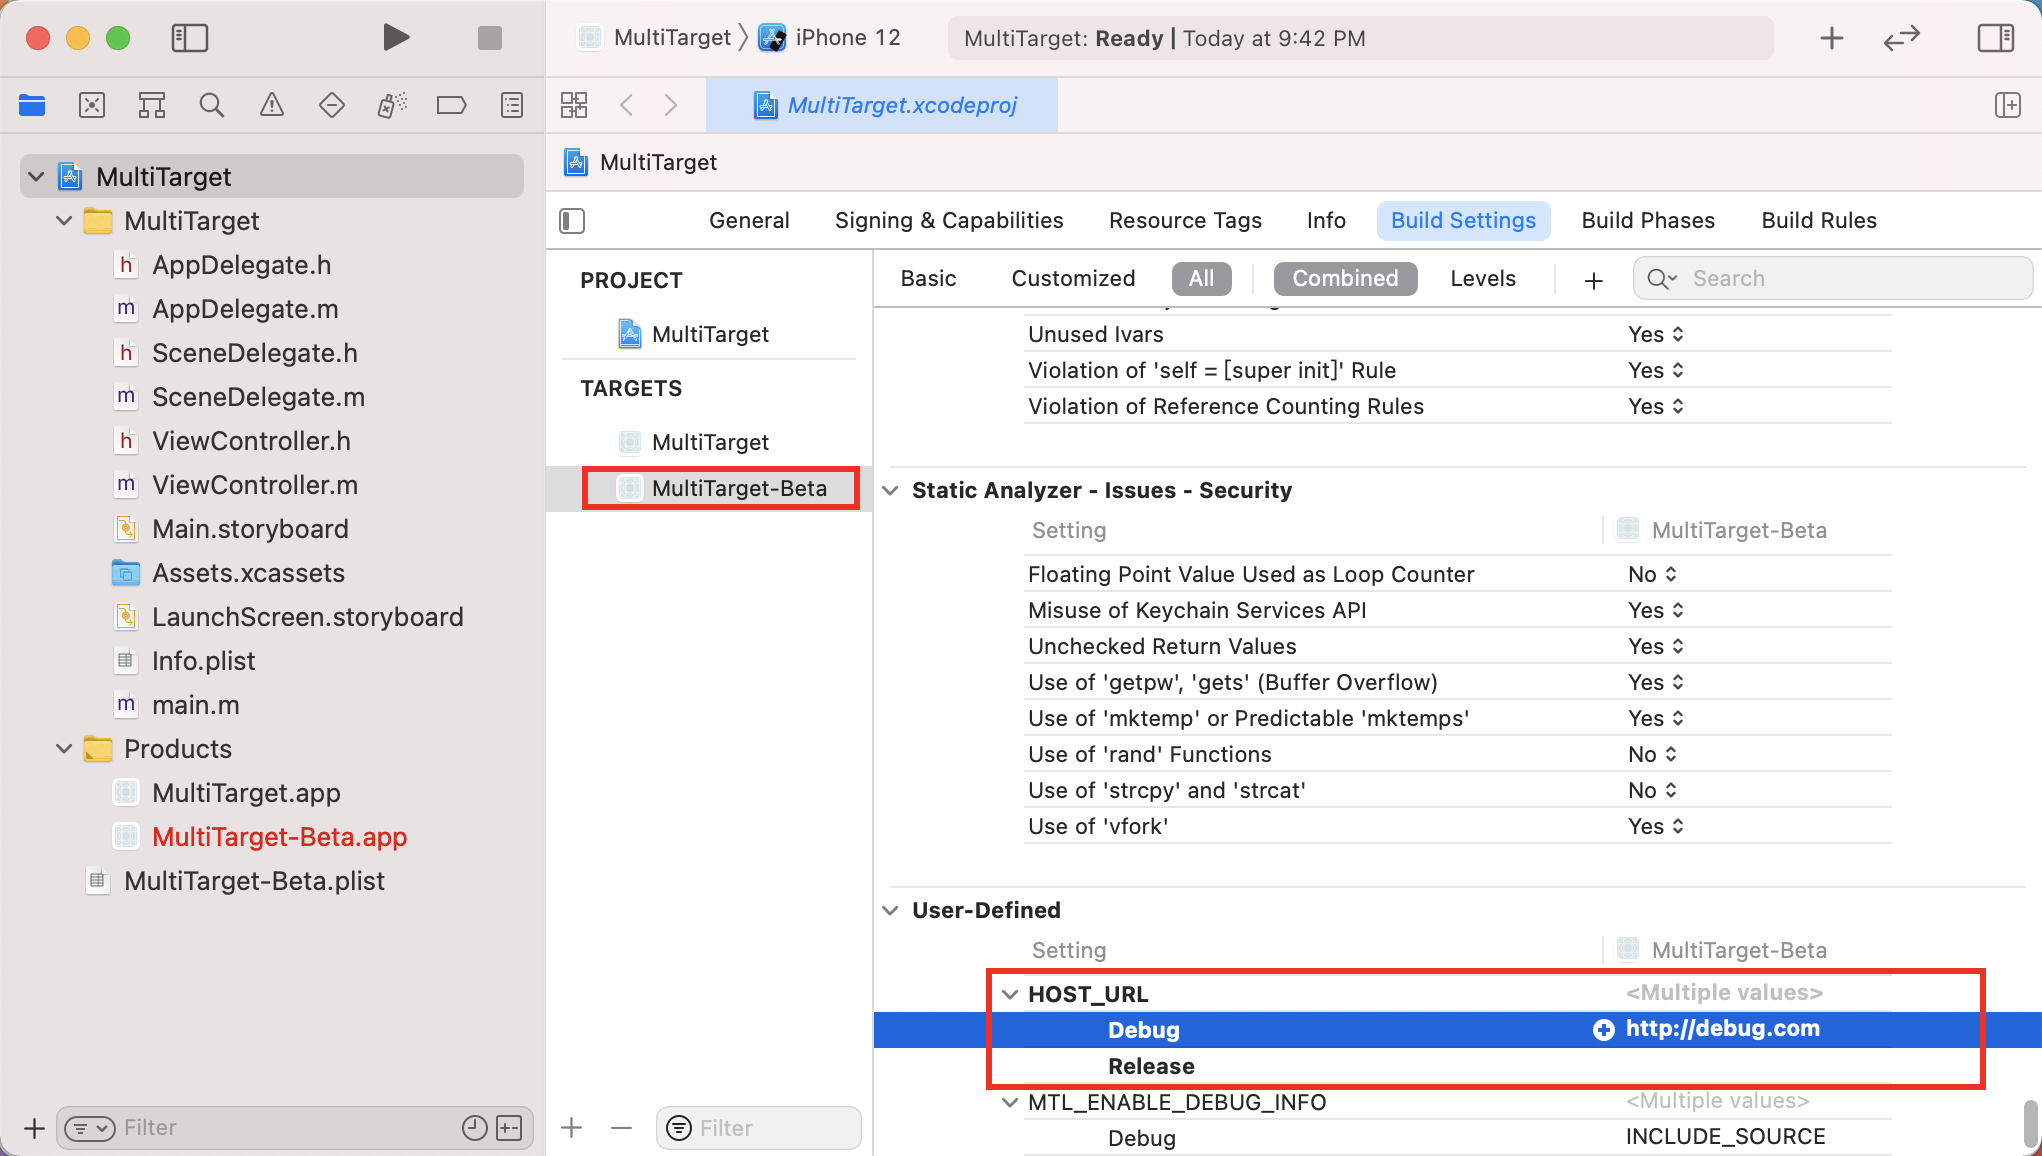Viewport: 2042px width, 1156px height.
Task: Open the Breakpoint navigator icon
Action: (x=451, y=105)
